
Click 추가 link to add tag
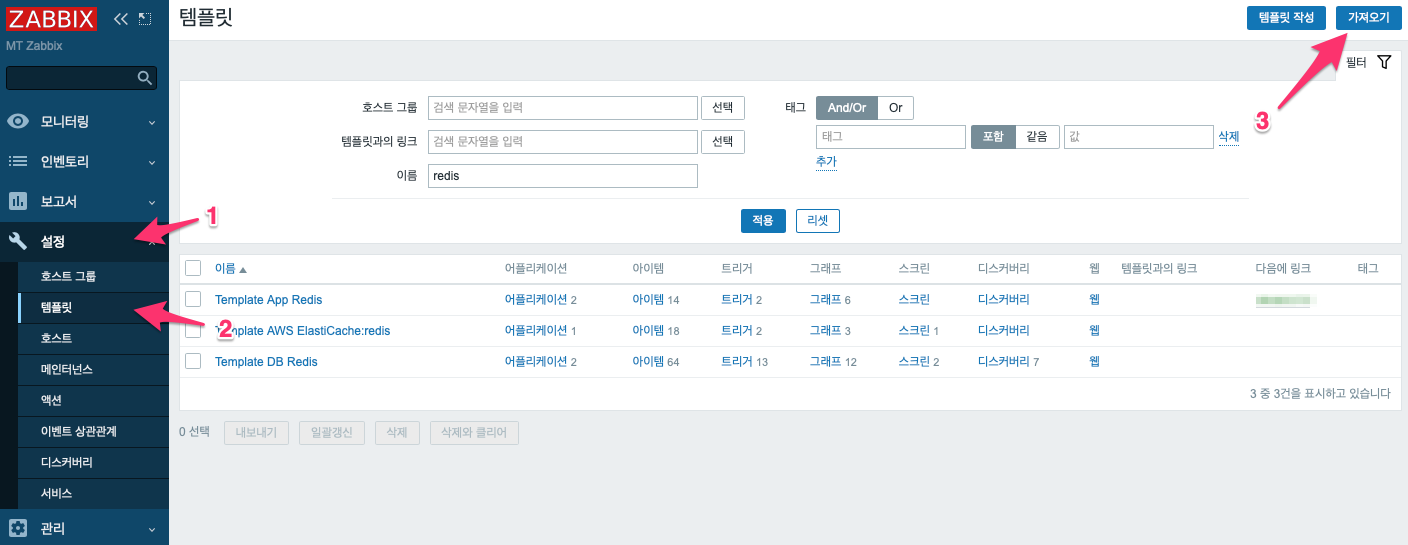826,161
